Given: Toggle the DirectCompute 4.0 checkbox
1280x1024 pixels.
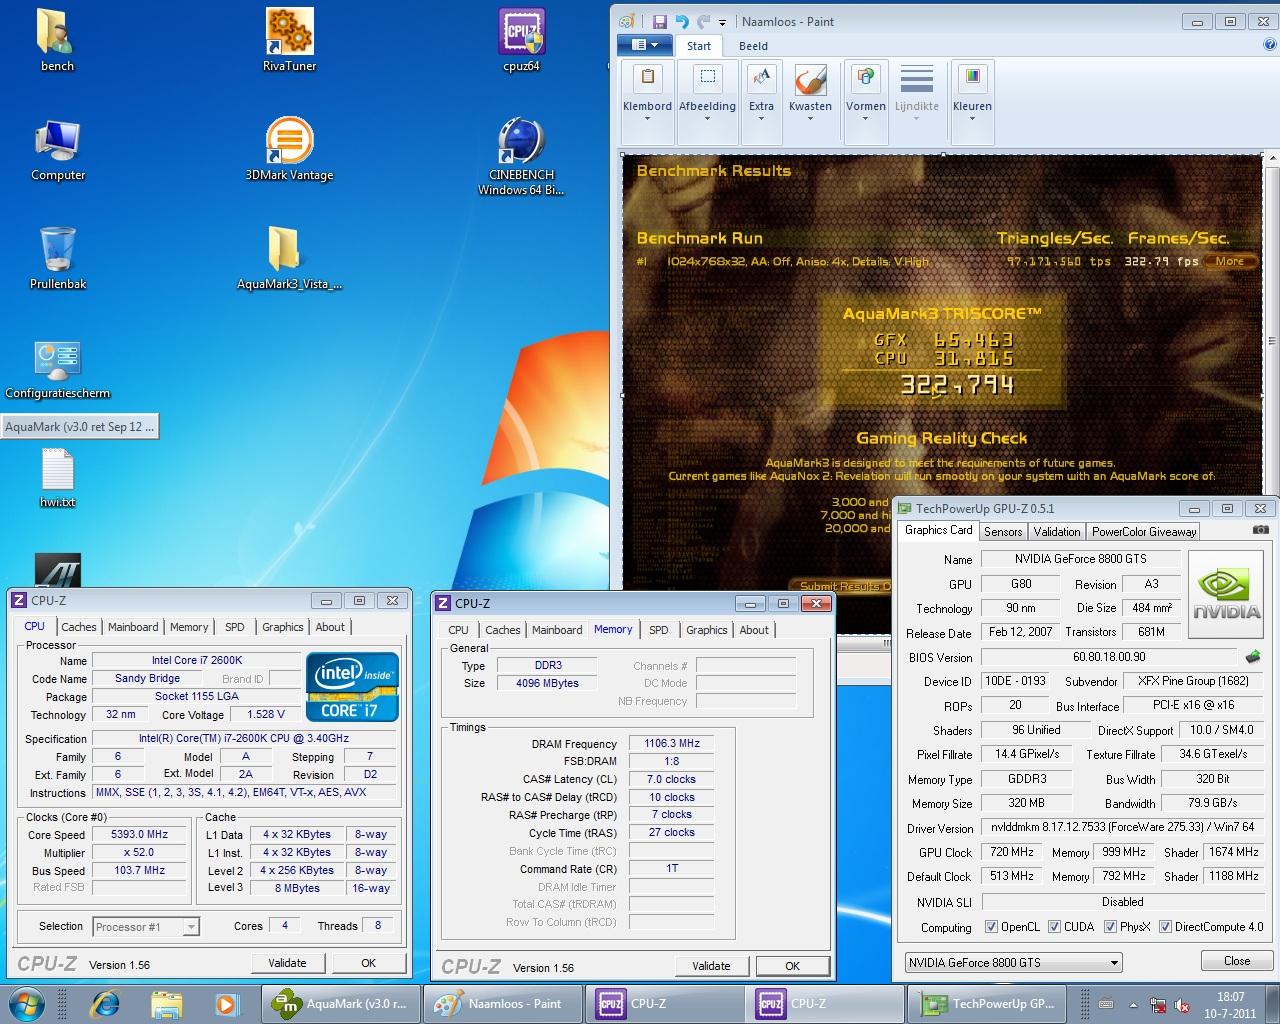Looking at the screenshot, I should click(1165, 927).
